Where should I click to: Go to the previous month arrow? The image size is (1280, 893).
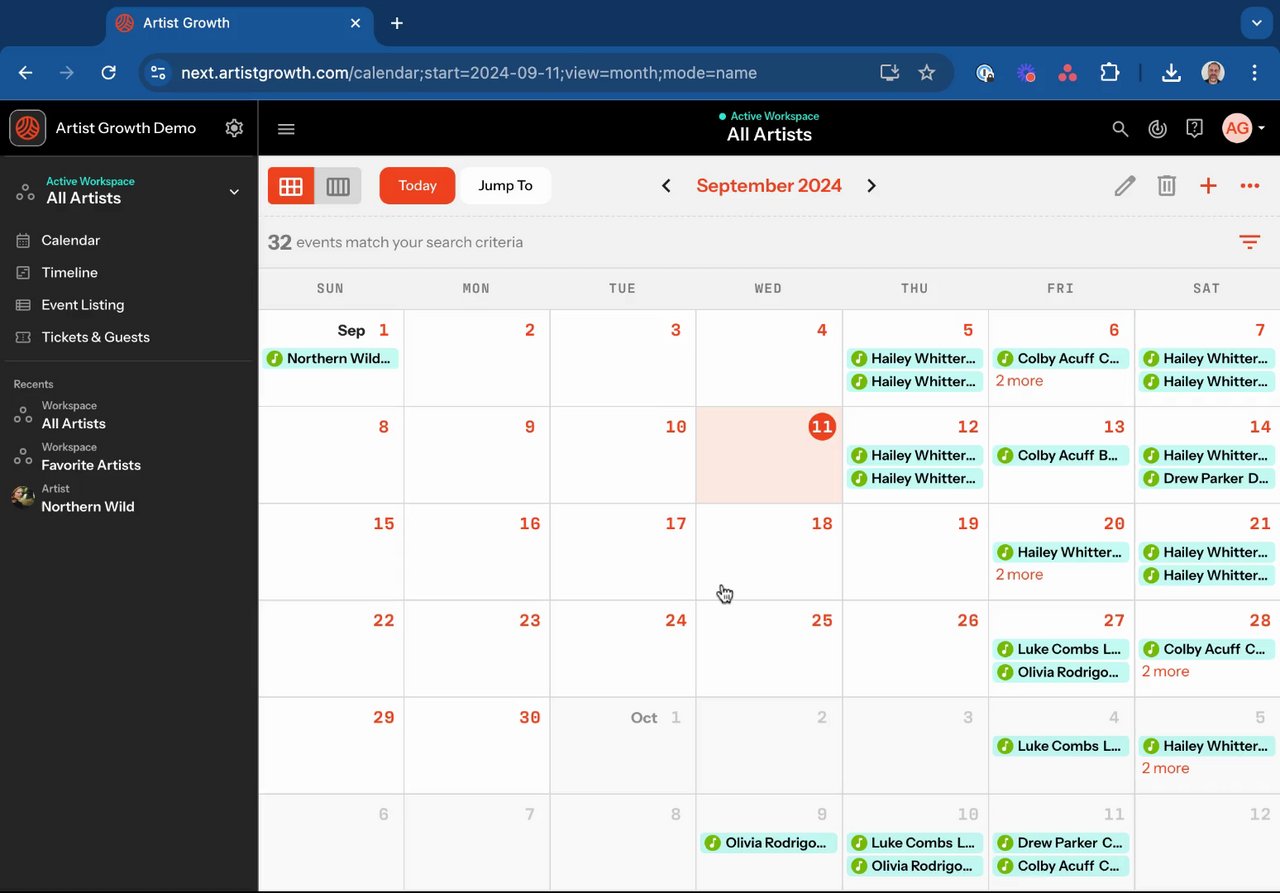(x=666, y=186)
